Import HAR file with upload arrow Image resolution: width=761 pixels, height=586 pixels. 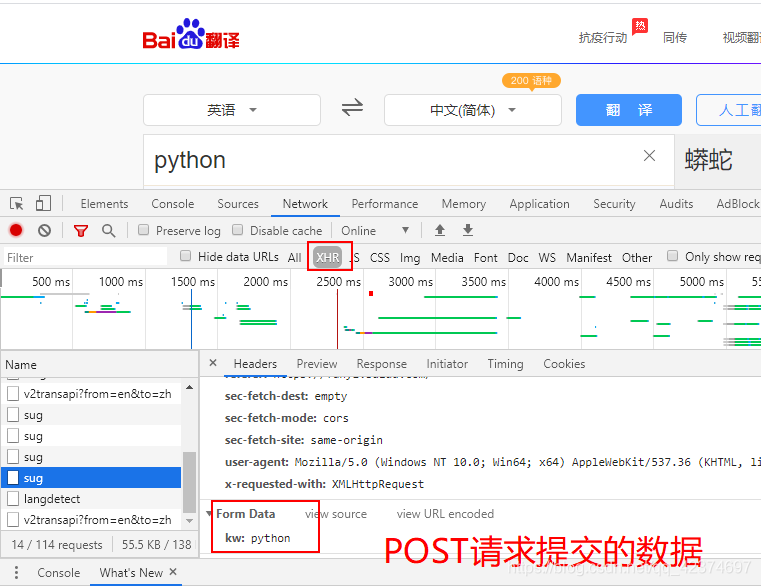[440, 230]
